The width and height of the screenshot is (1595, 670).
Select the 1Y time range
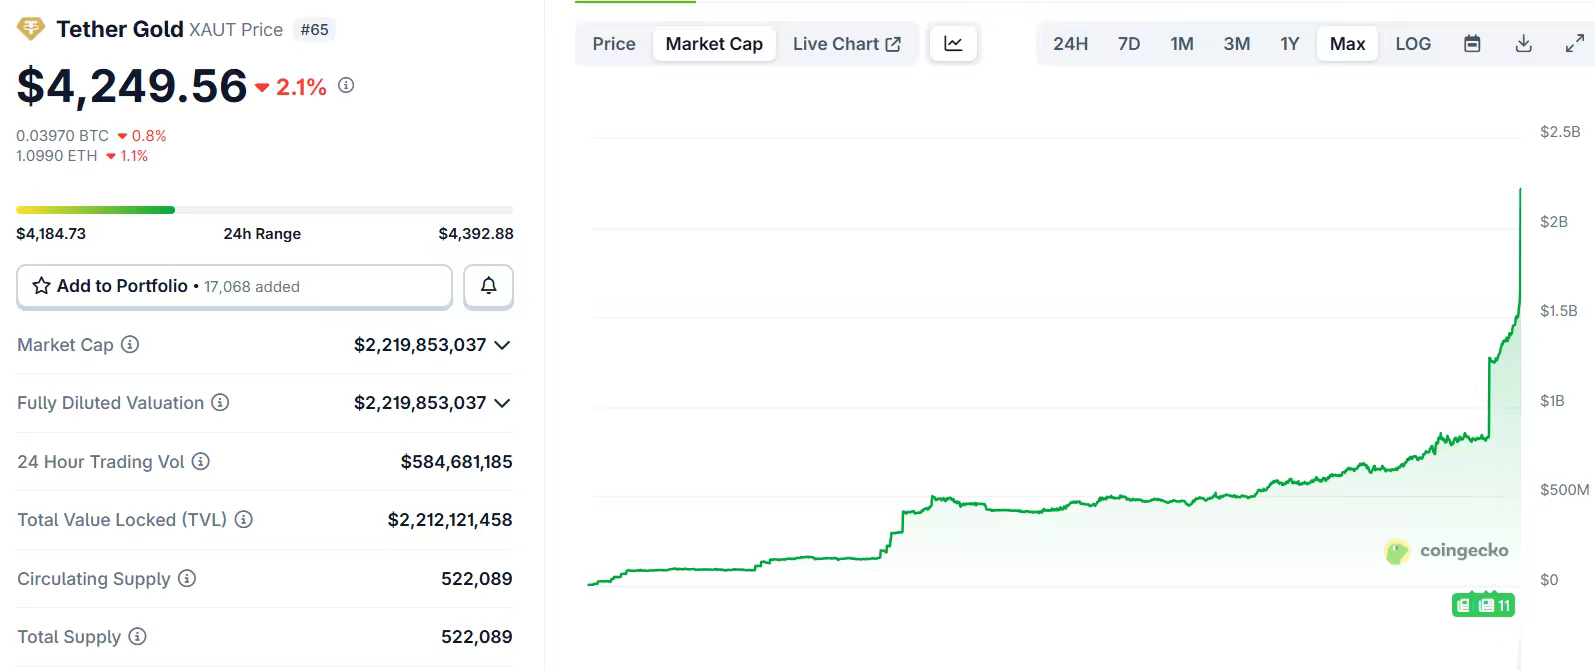pyautogui.click(x=1289, y=44)
